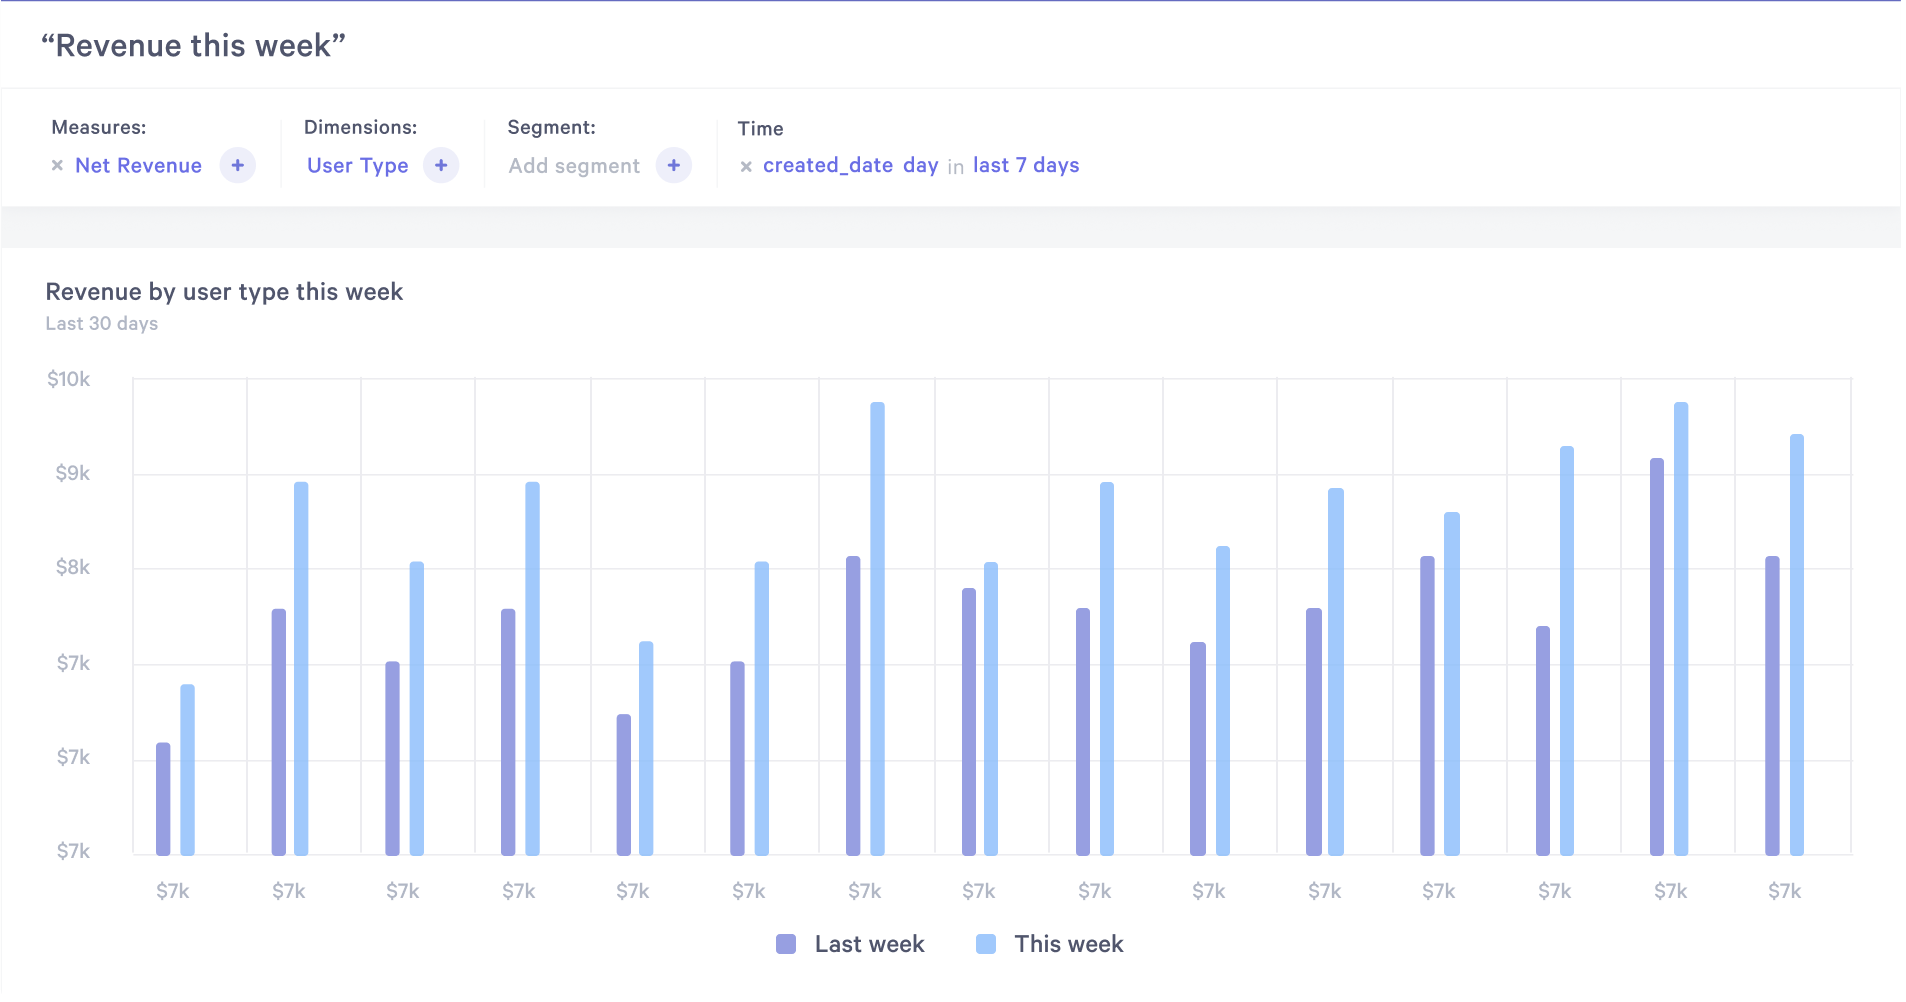The width and height of the screenshot is (1906, 1002).
Task: Click the Last week legend label
Action: (x=869, y=944)
